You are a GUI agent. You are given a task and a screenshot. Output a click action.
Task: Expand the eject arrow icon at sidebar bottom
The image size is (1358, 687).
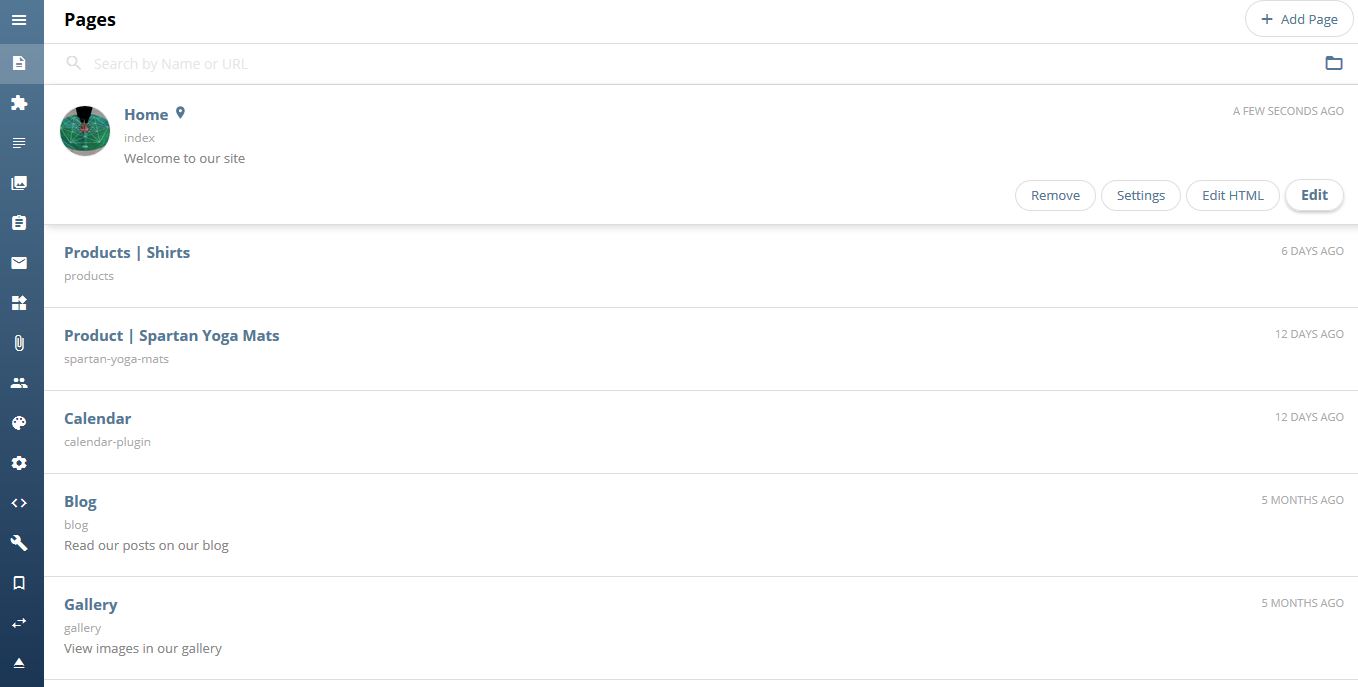pyautogui.click(x=19, y=663)
